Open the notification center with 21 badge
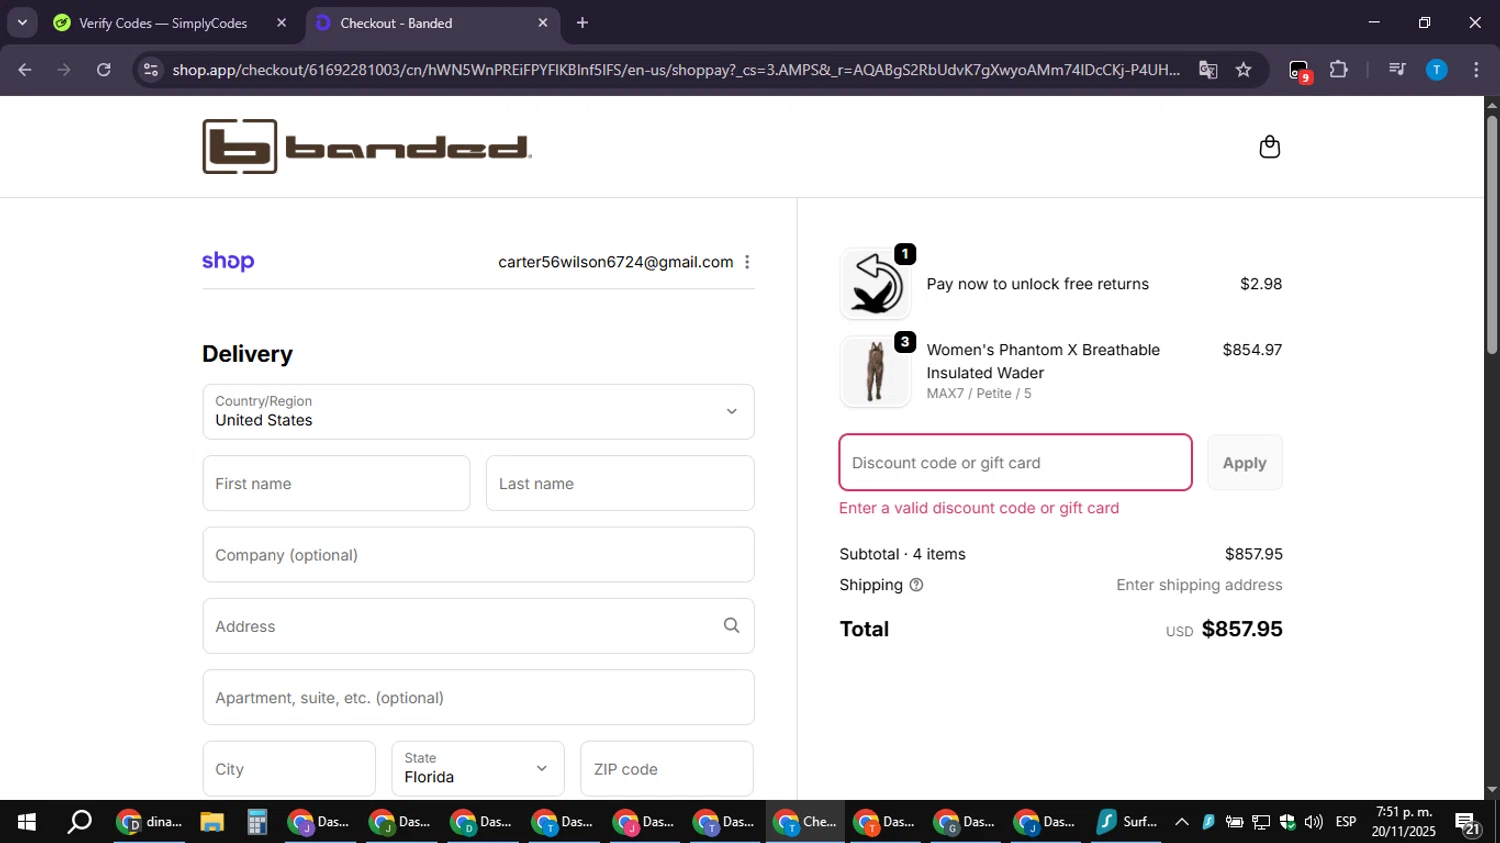The height and width of the screenshot is (843, 1500). pos(1468,823)
